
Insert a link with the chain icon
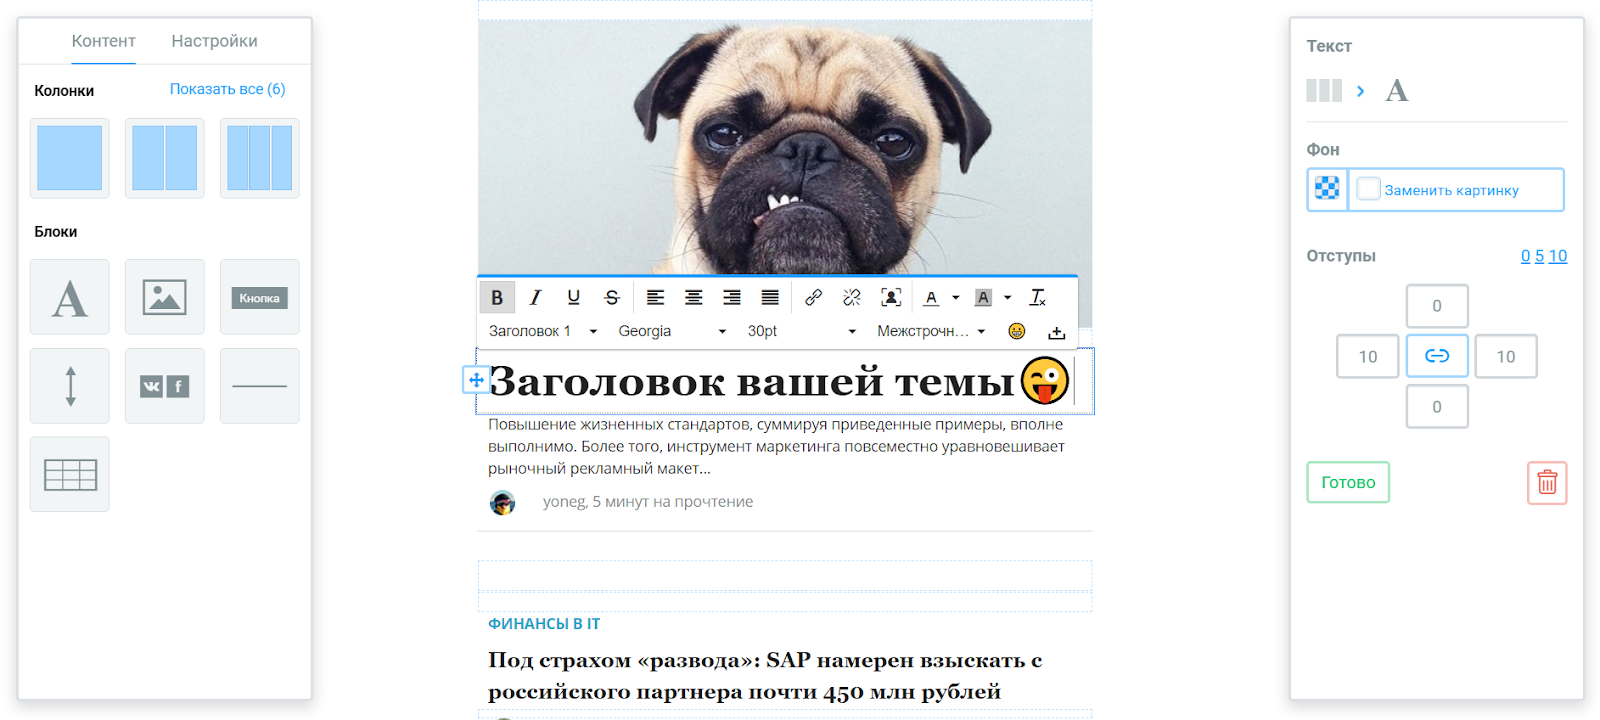pyautogui.click(x=813, y=298)
